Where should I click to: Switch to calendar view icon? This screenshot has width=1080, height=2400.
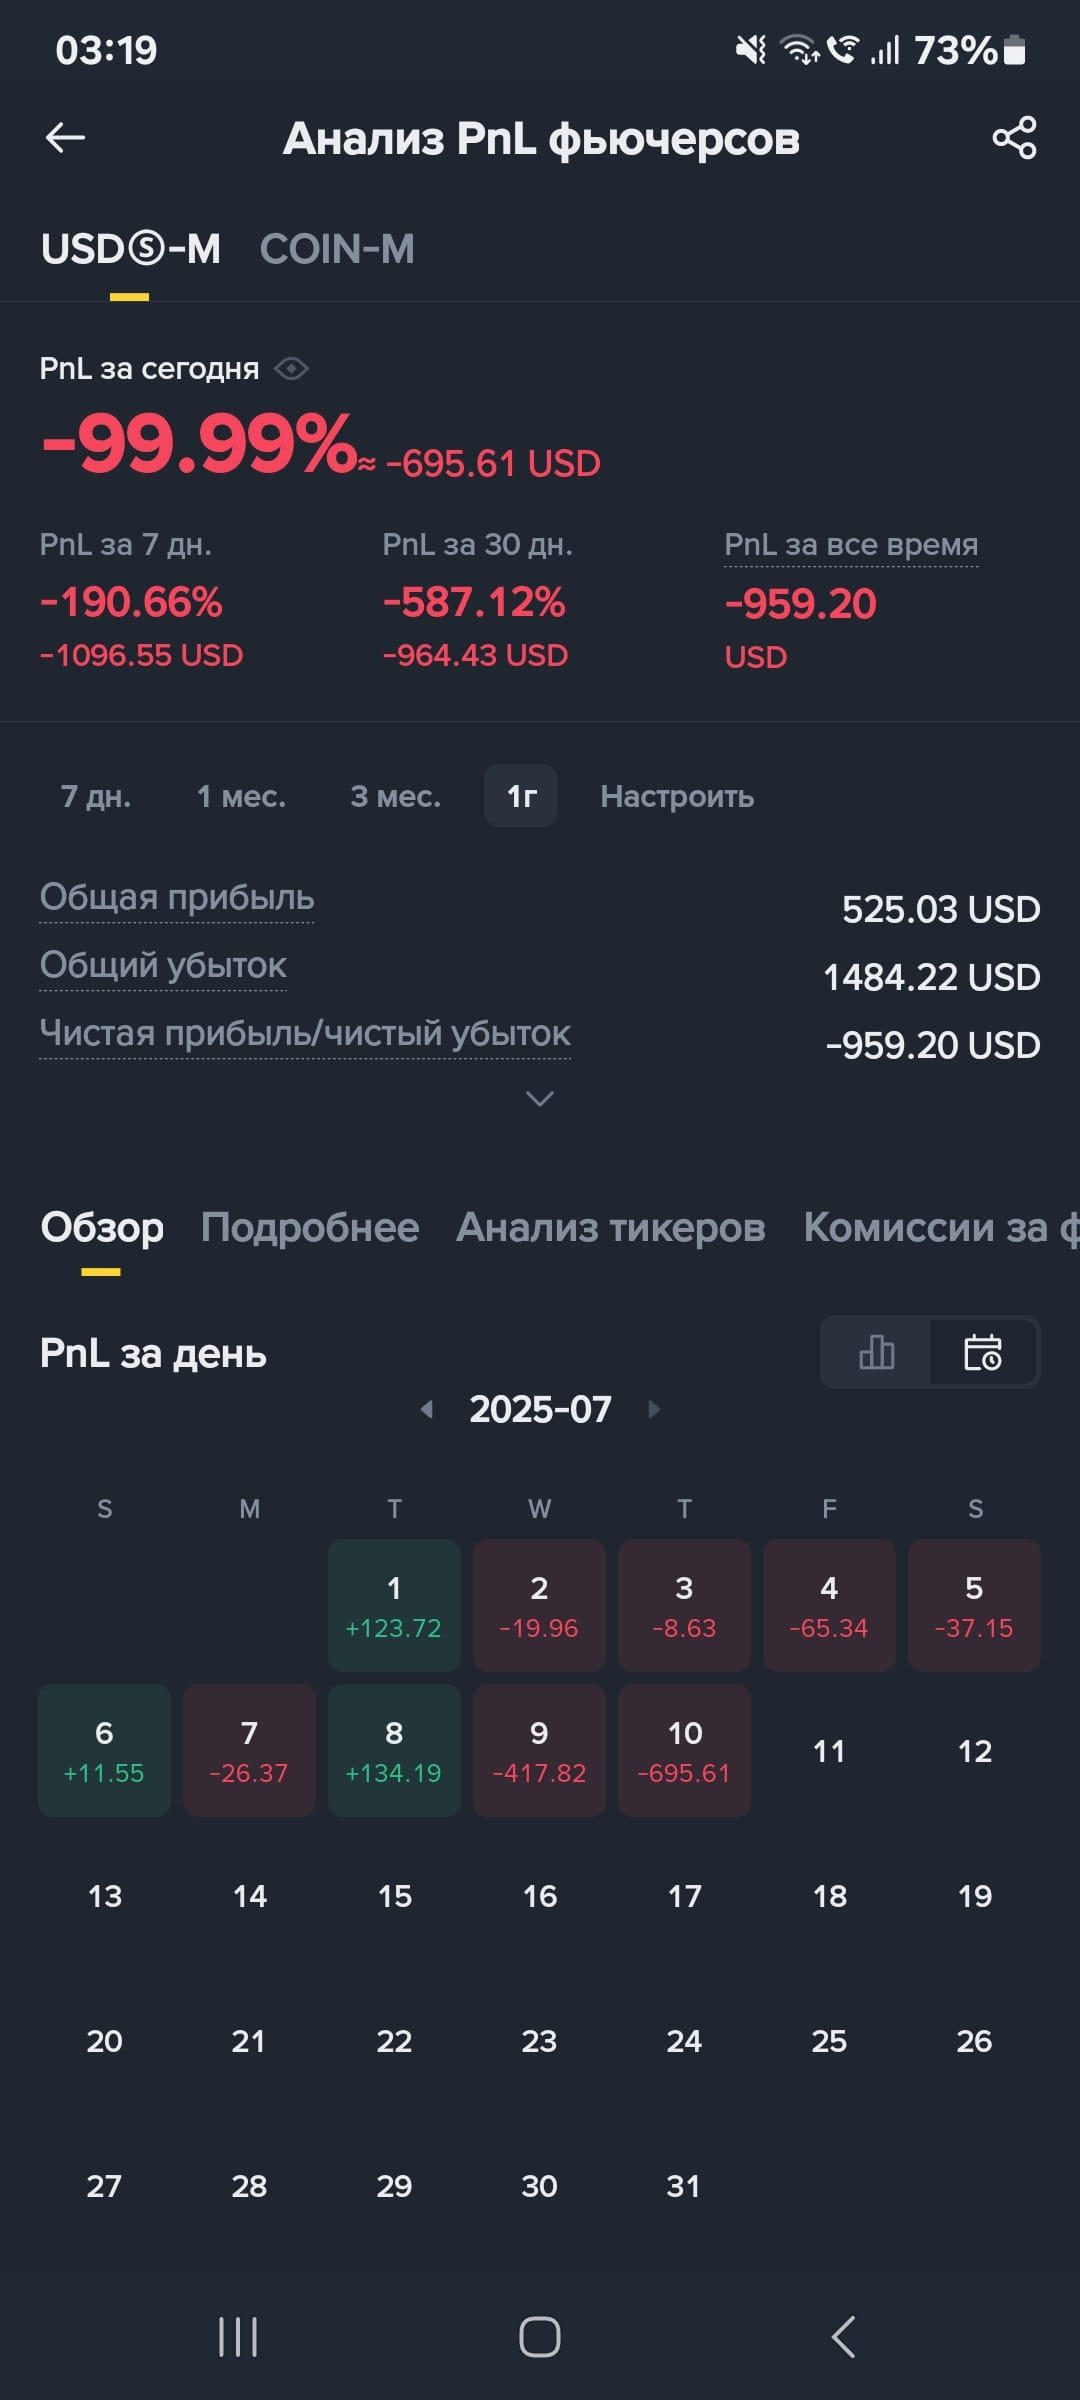point(983,1353)
